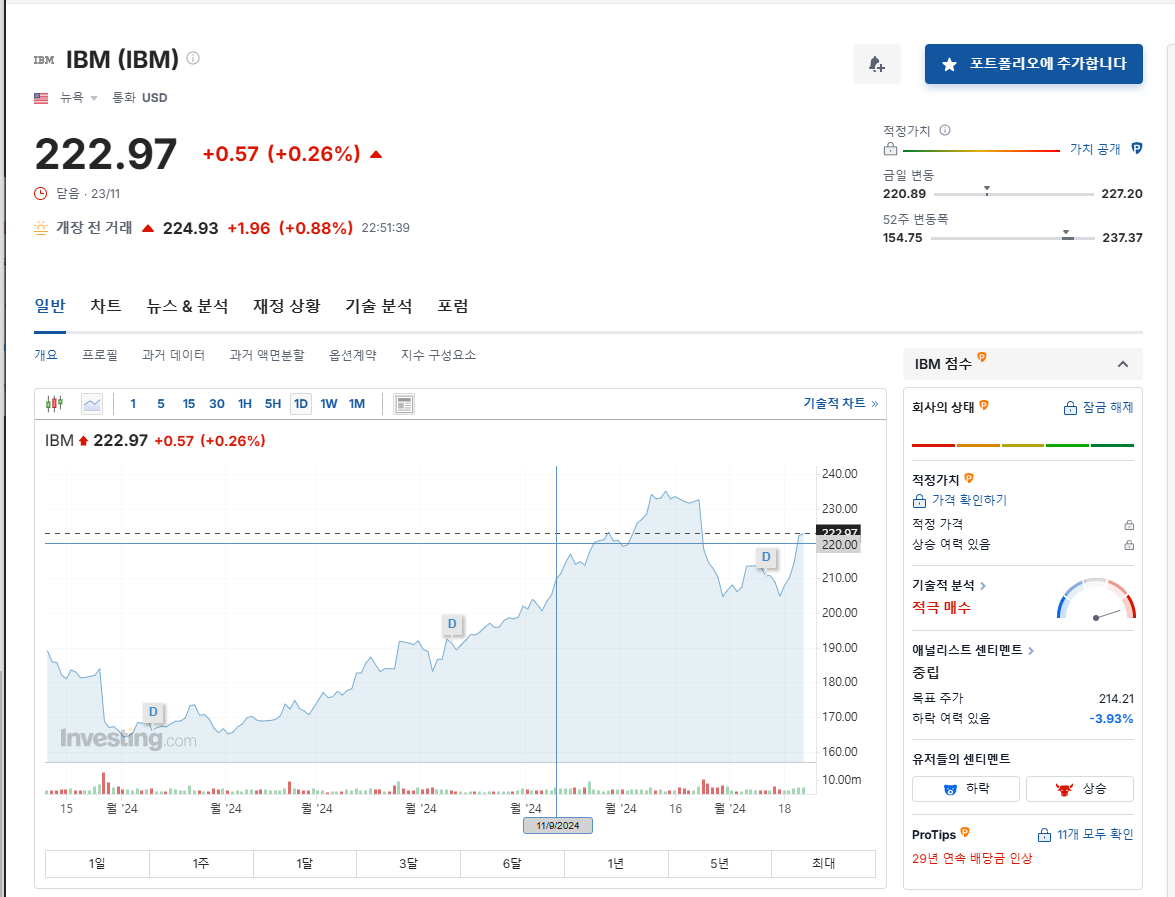Click lock icon on 적정 가격 row
Viewport: 1175px width, 897px height.
point(1129,525)
